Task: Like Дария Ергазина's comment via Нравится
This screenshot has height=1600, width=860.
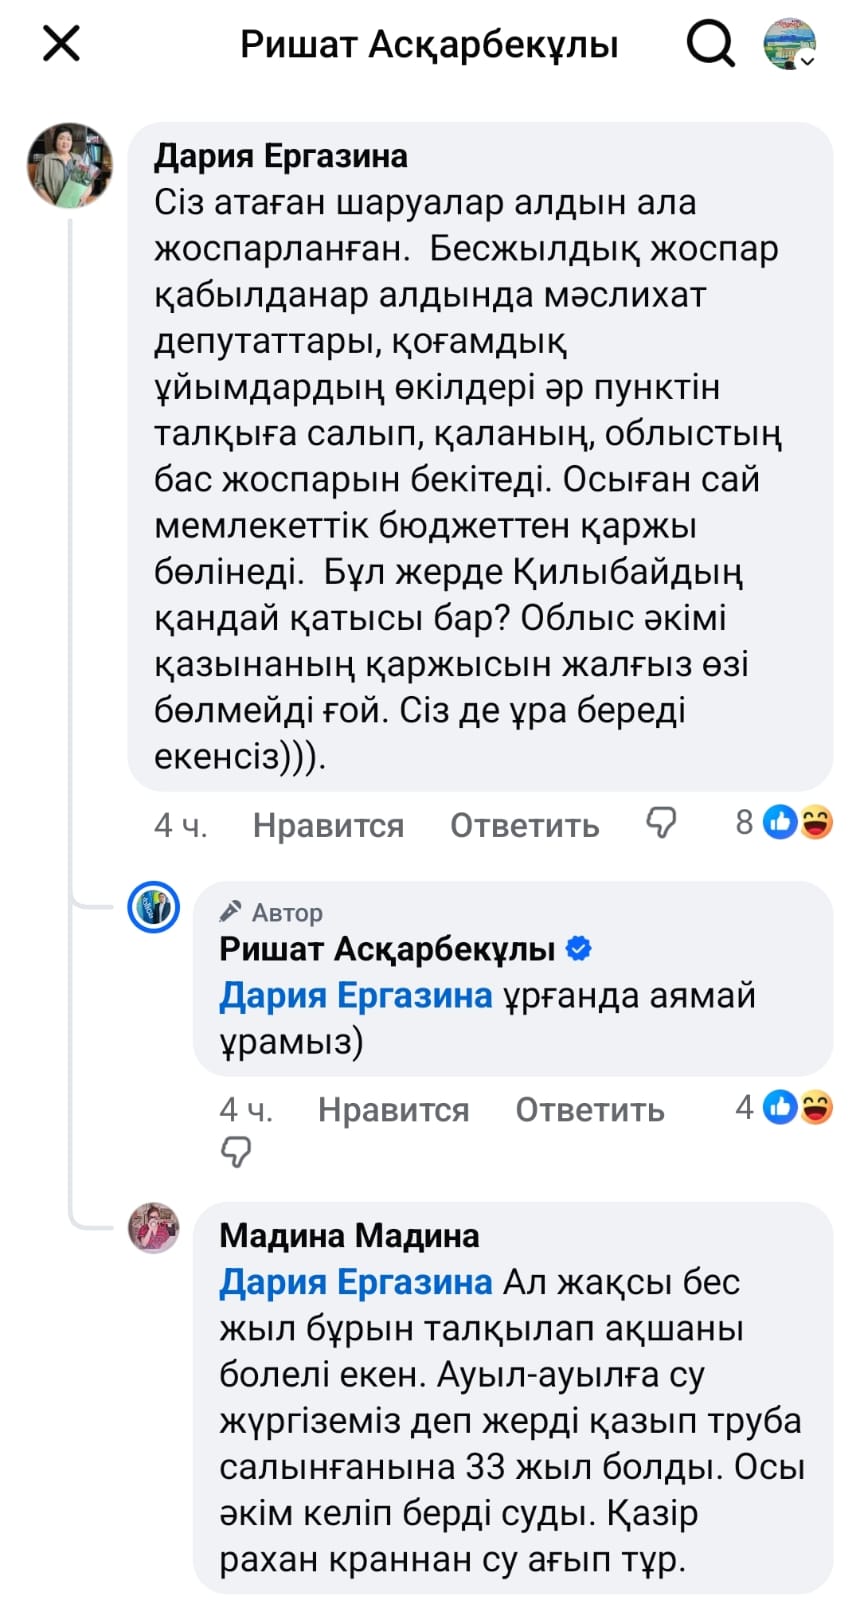Action: pos(328,825)
